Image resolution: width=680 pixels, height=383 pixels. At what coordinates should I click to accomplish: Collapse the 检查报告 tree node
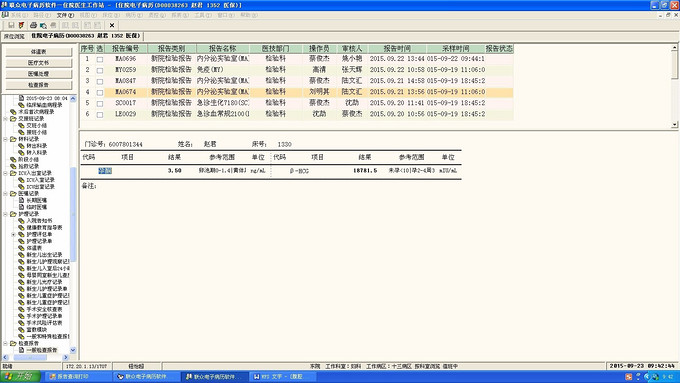click(6, 343)
